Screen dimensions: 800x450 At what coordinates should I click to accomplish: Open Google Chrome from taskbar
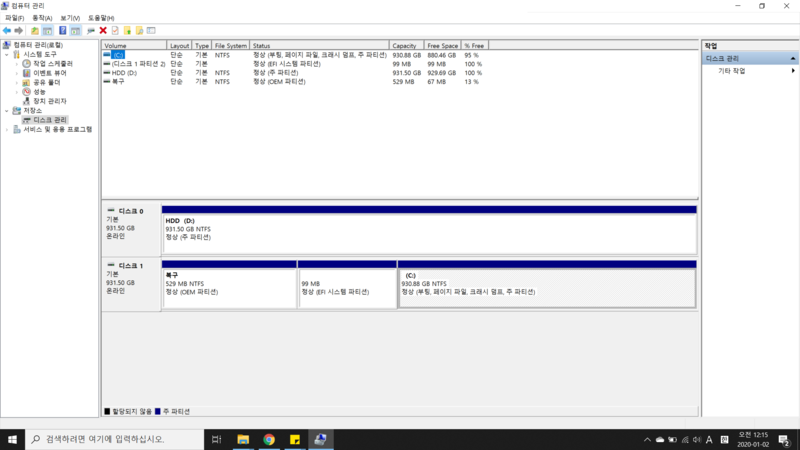click(x=269, y=439)
